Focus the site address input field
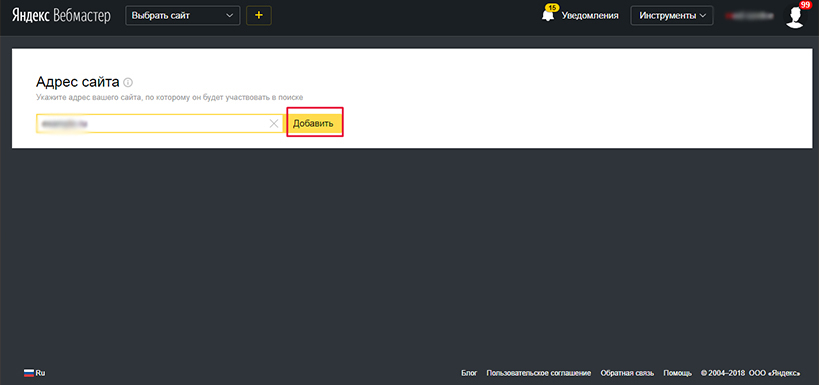 159,124
